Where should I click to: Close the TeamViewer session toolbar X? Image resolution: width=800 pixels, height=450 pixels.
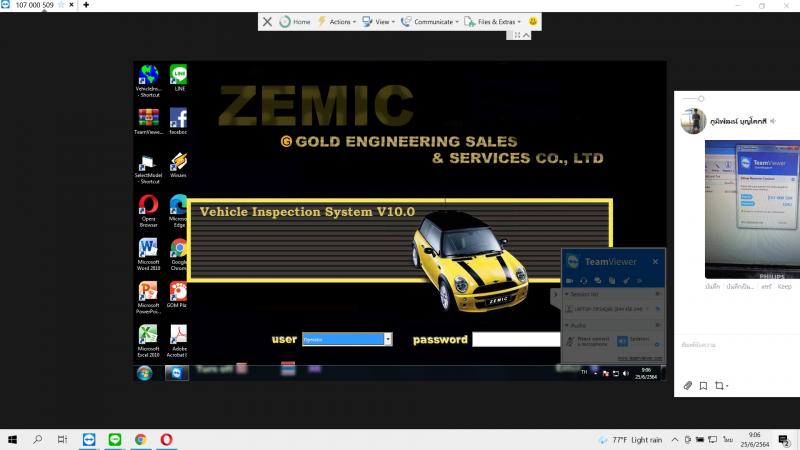tap(267, 21)
